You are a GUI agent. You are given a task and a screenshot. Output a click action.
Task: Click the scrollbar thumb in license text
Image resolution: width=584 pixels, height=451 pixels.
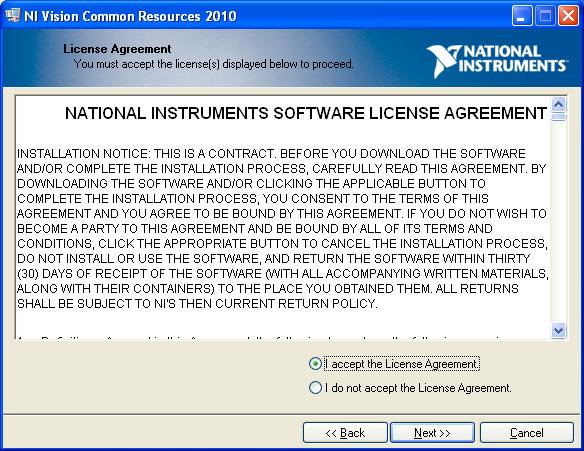[558, 117]
